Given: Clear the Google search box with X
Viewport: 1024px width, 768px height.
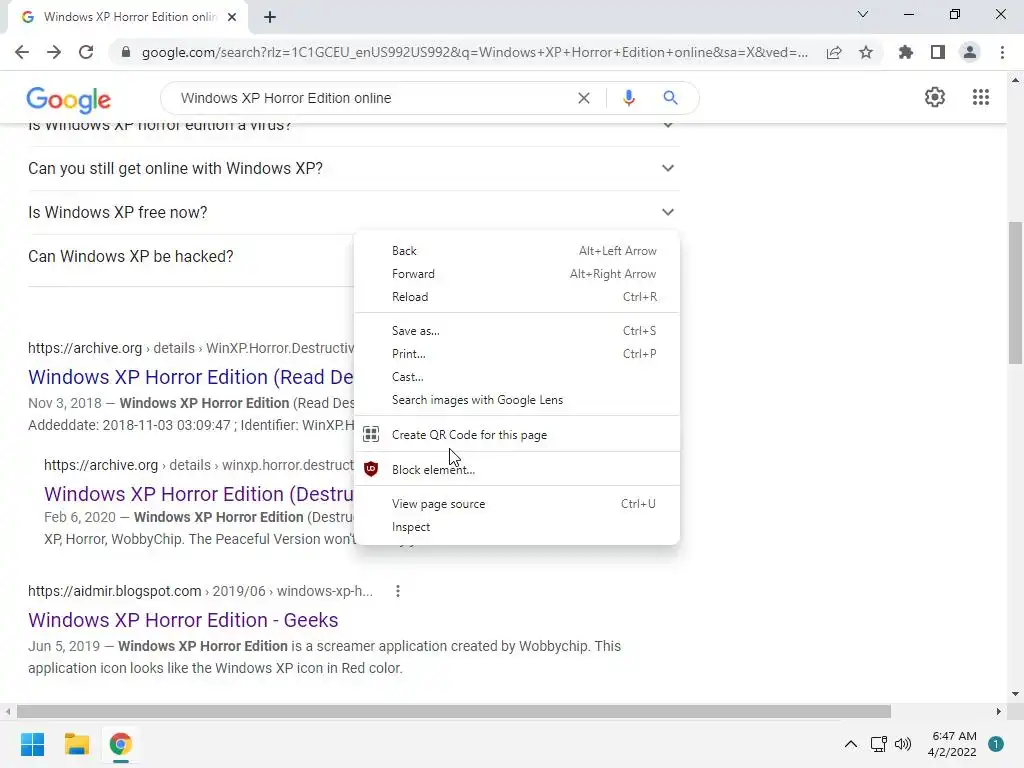Looking at the screenshot, I should tap(584, 98).
